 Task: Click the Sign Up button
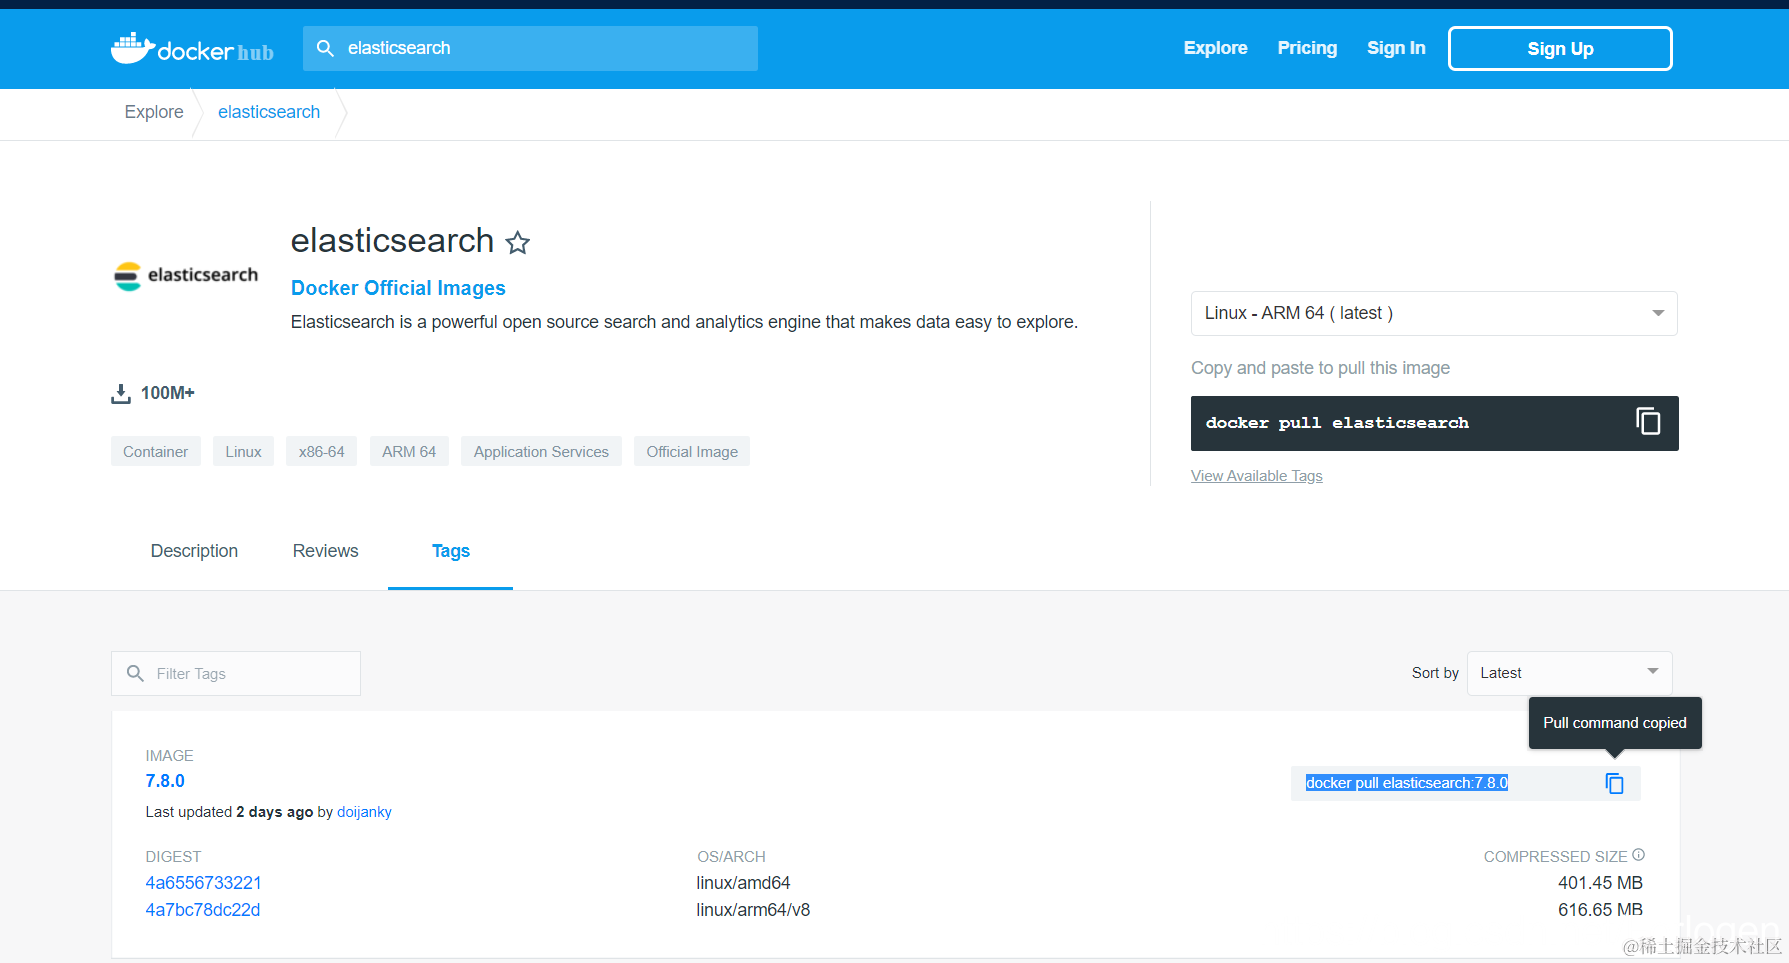[x=1560, y=48]
